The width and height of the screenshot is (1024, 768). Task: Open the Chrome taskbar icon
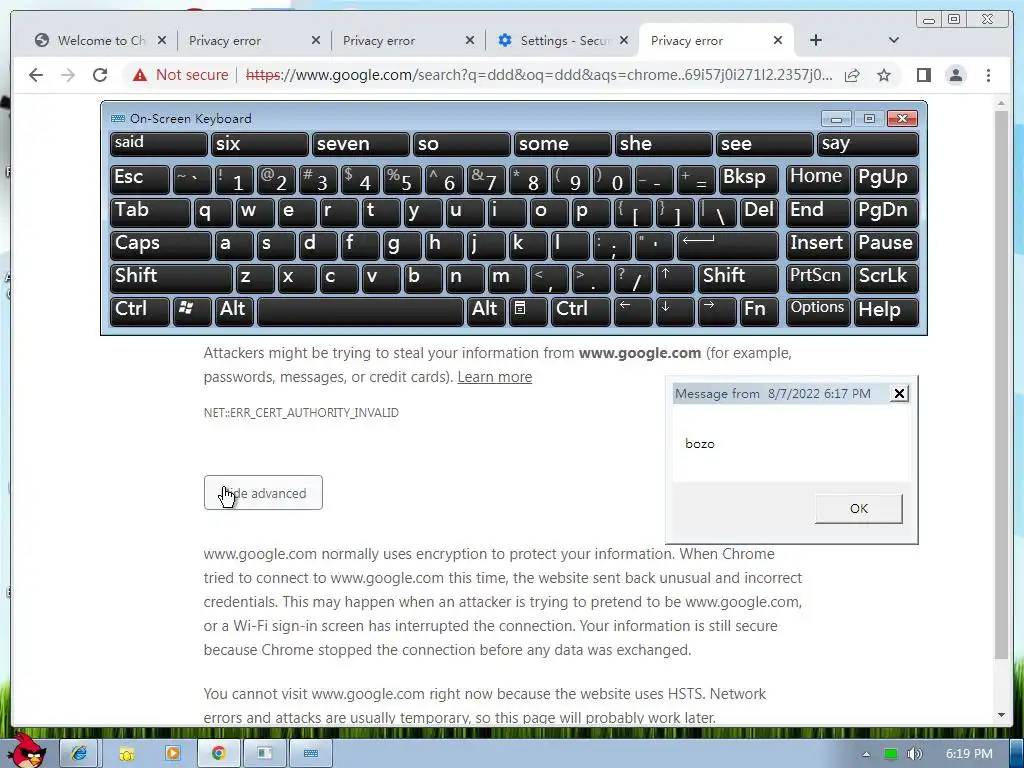(x=219, y=754)
